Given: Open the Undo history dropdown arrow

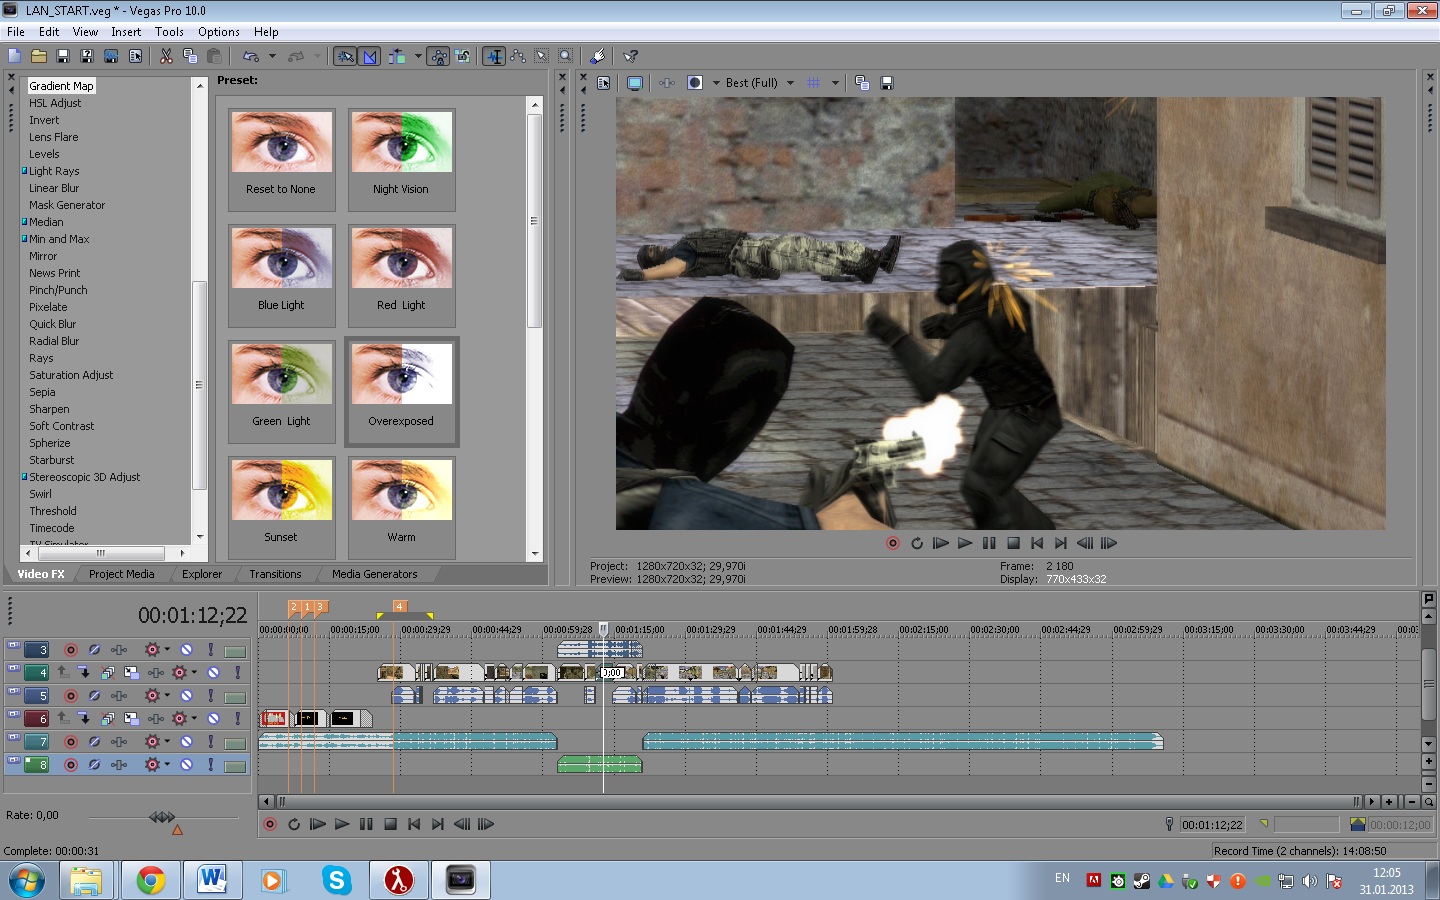Looking at the screenshot, I should pyautogui.click(x=272, y=56).
